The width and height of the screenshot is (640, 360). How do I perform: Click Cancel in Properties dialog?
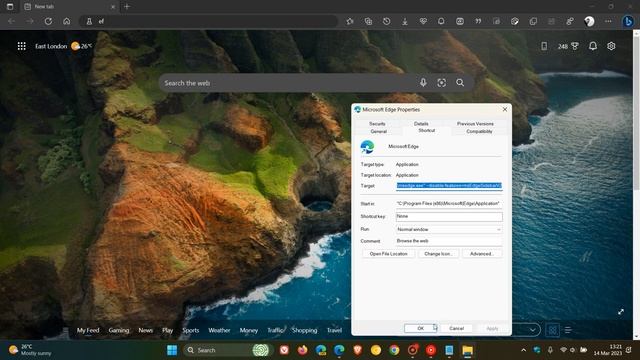coord(456,329)
